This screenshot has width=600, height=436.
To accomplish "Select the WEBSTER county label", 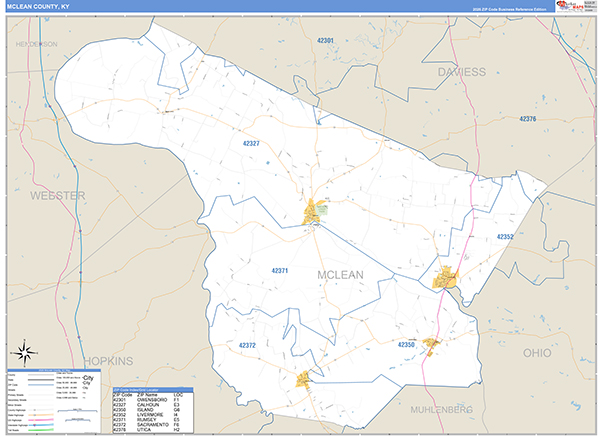I will click(x=57, y=194).
